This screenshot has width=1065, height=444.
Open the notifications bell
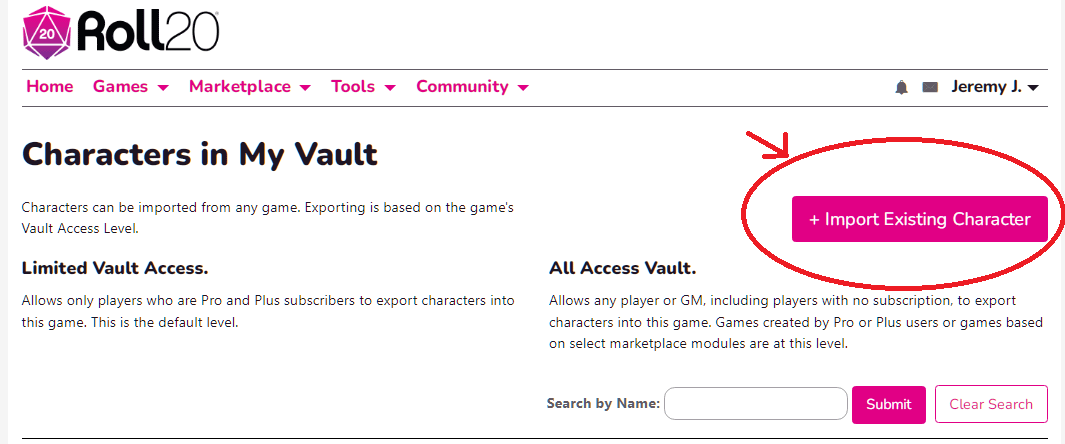click(901, 87)
